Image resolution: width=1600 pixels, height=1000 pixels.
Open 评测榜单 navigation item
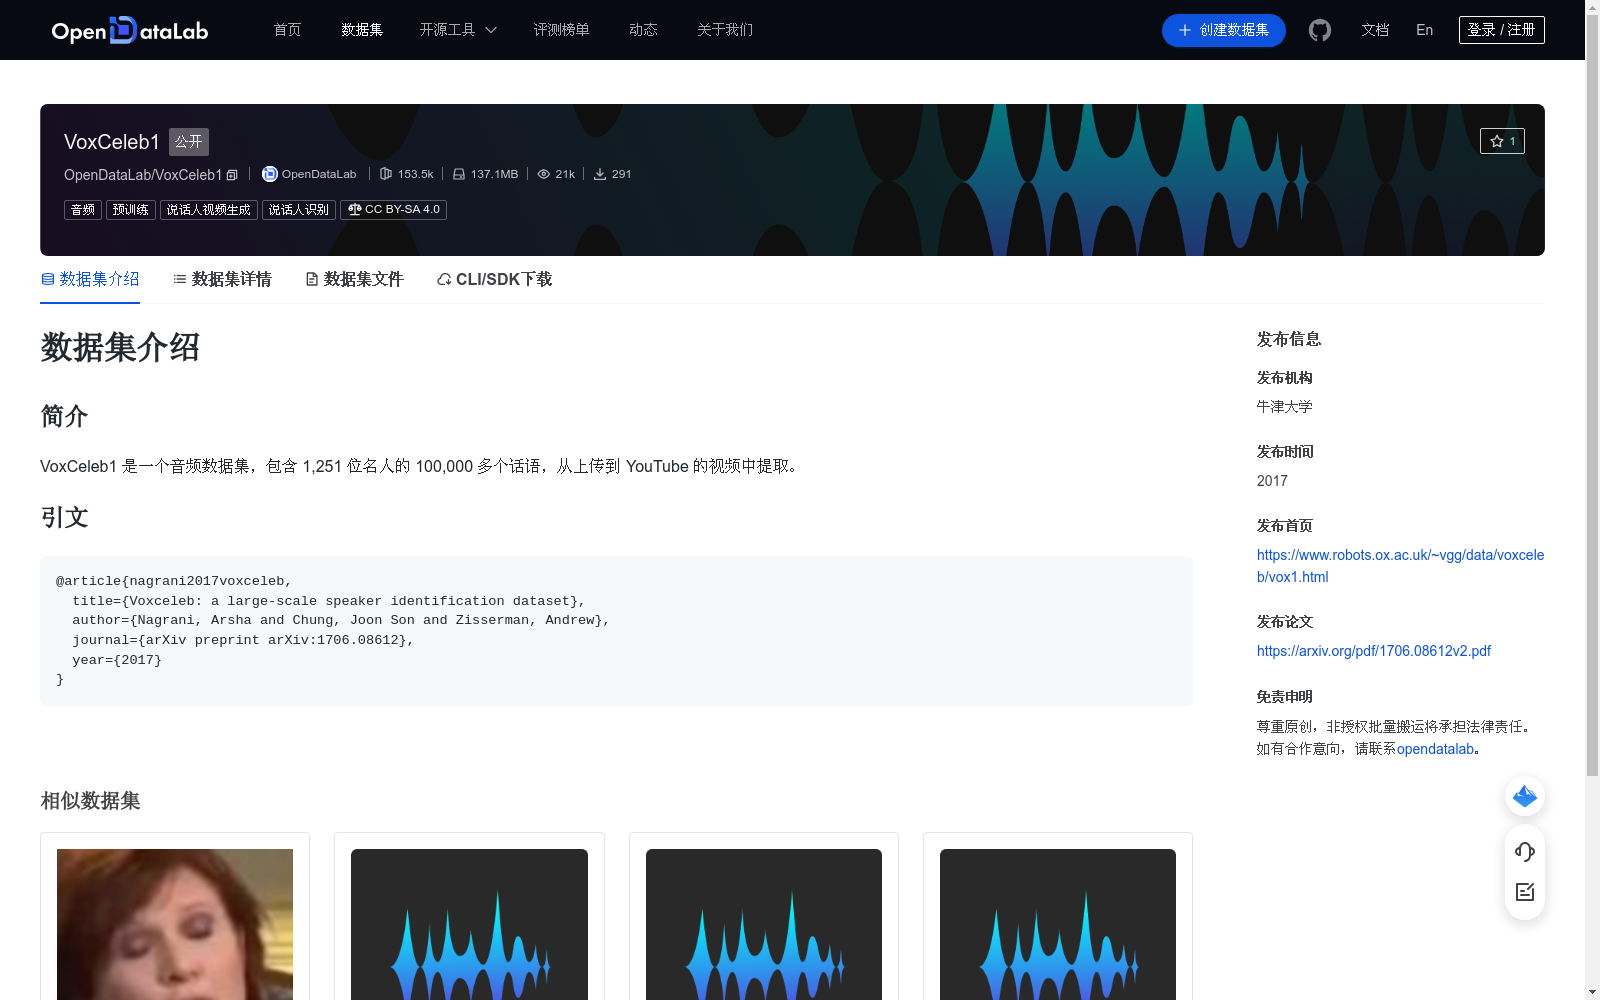(x=561, y=30)
